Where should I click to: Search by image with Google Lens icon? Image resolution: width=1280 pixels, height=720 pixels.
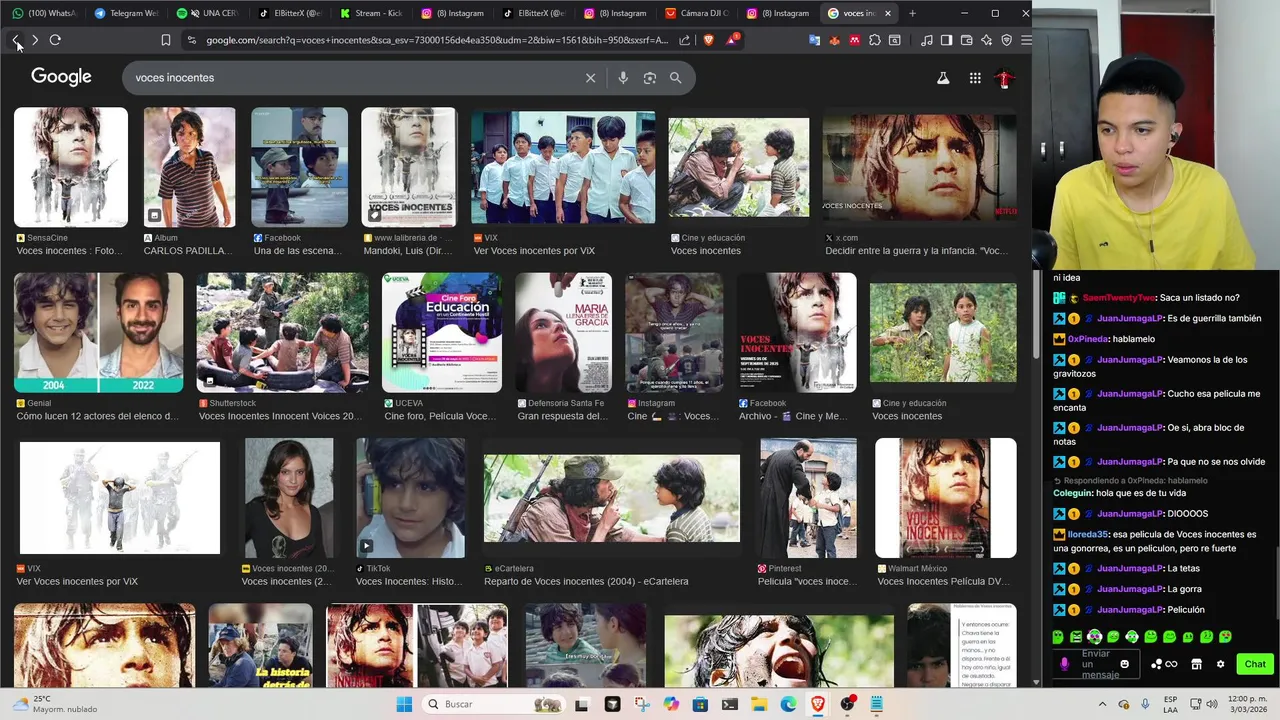650,78
